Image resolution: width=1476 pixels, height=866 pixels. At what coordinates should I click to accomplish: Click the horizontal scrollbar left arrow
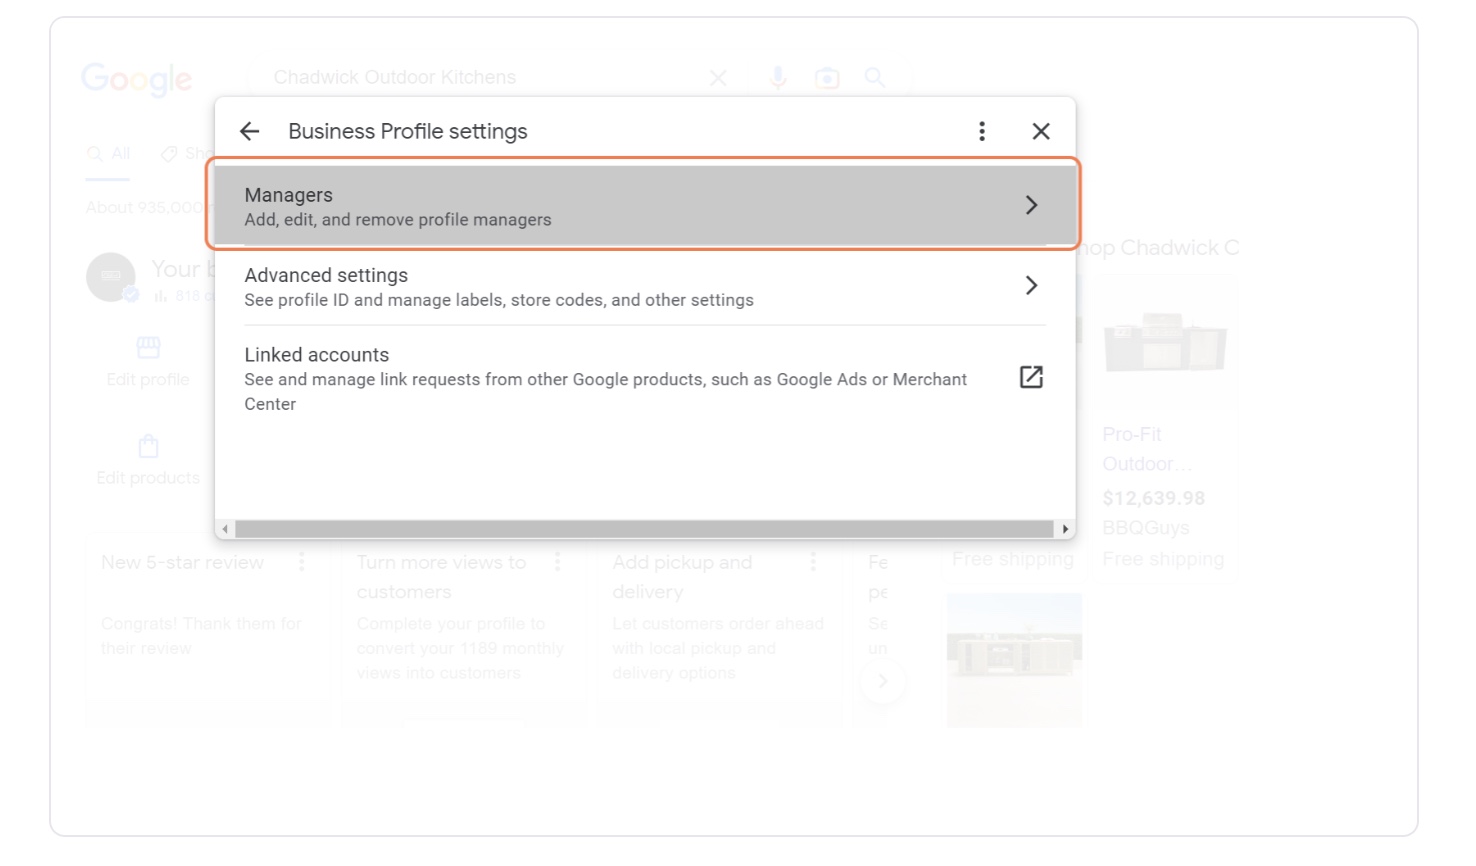pyautogui.click(x=225, y=529)
